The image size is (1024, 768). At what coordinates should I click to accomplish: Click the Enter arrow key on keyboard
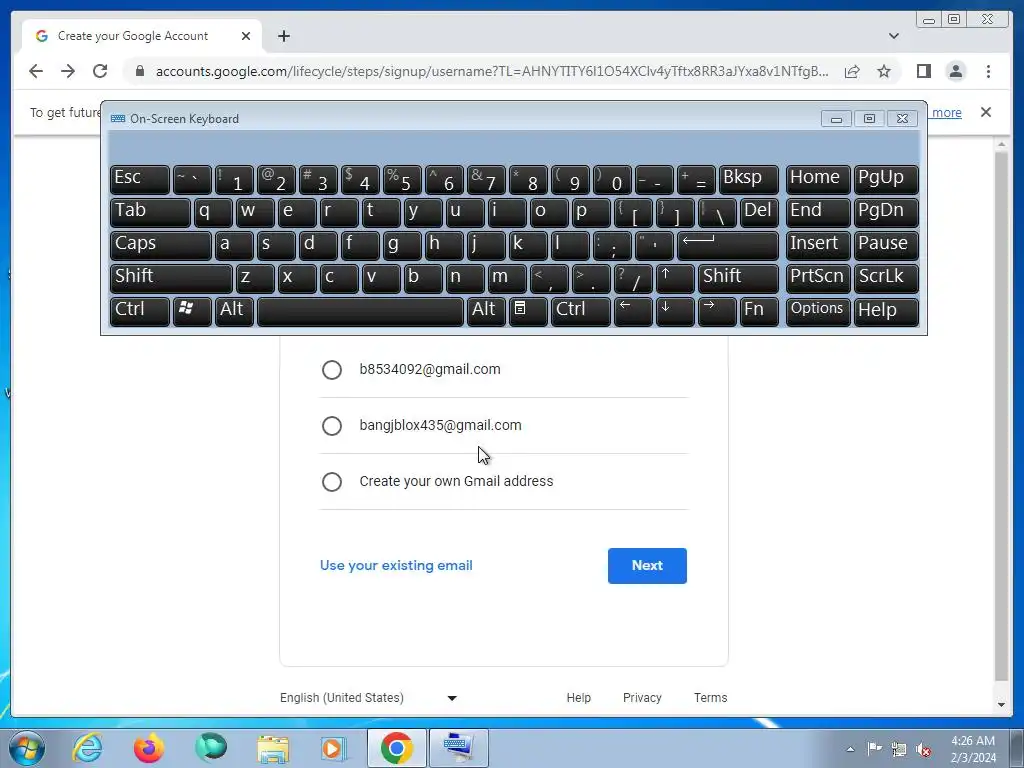(x=728, y=245)
